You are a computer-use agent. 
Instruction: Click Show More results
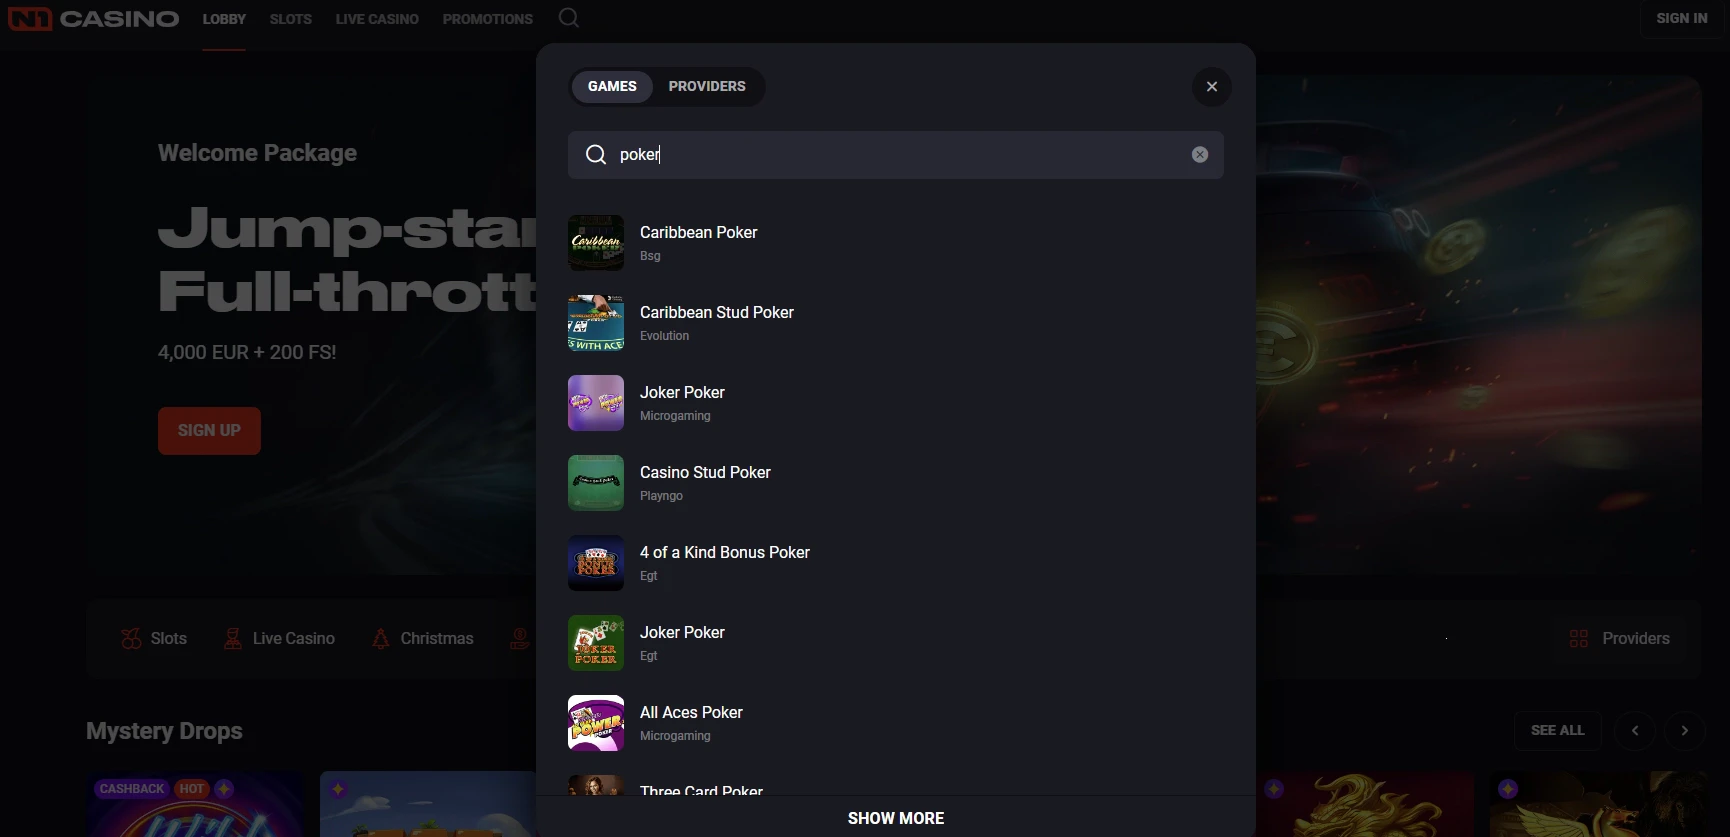pyautogui.click(x=896, y=818)
